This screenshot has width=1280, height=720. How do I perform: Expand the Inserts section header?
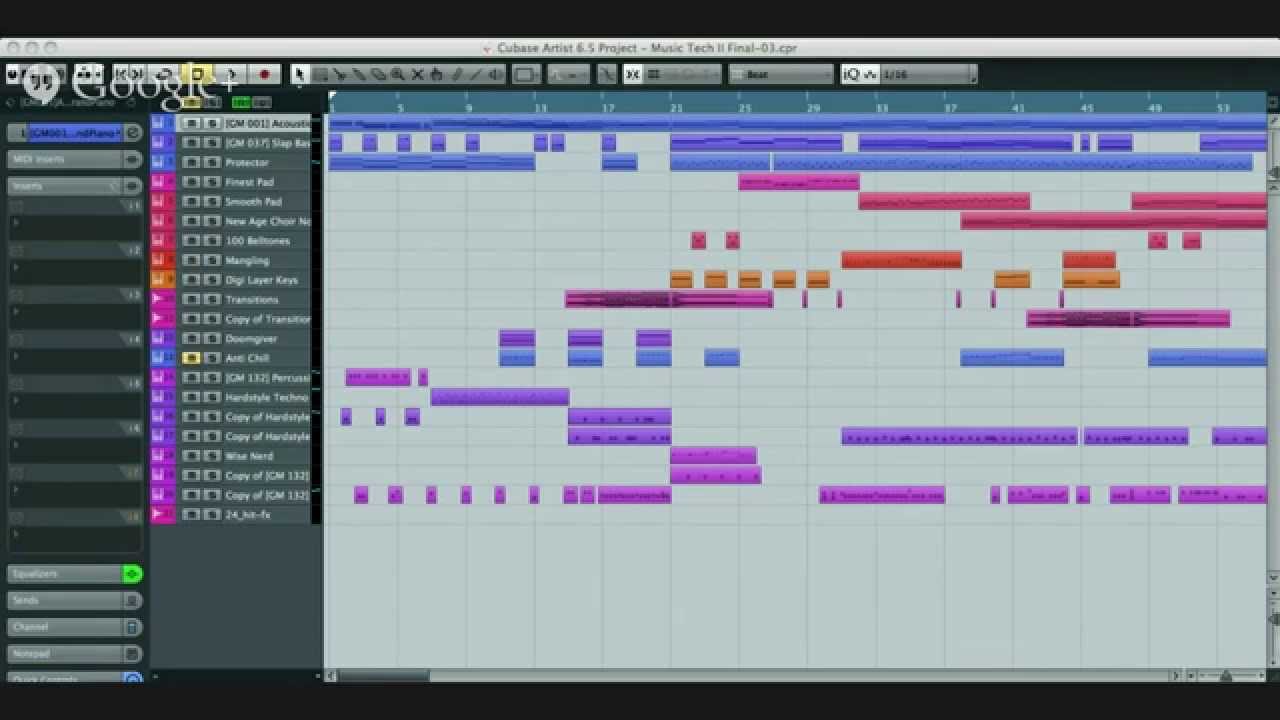point(64,186)
